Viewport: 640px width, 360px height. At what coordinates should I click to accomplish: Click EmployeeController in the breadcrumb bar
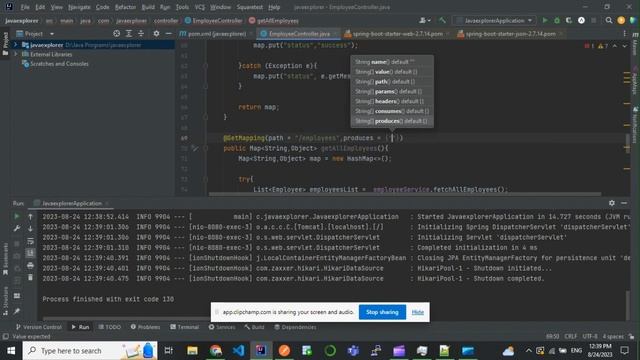pyautogui.click(x=213, y=20)
